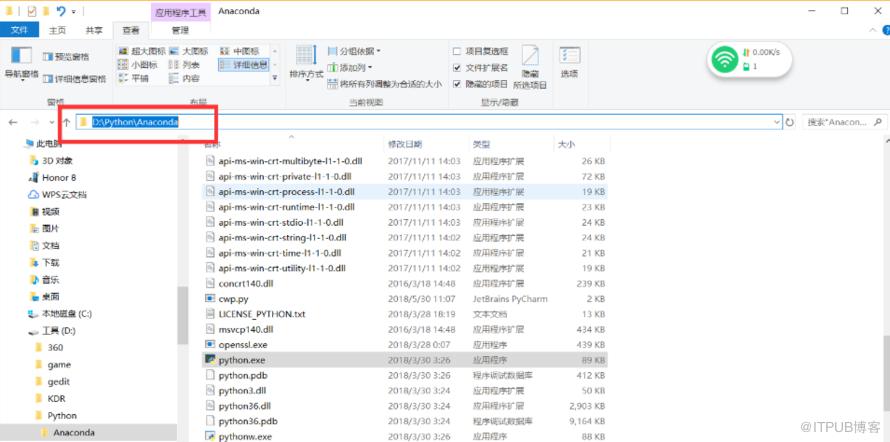The height and width of the screenshot is (442, 890).
Task: Select 超大图标 extra large icons layout
Action: (141, 51)
